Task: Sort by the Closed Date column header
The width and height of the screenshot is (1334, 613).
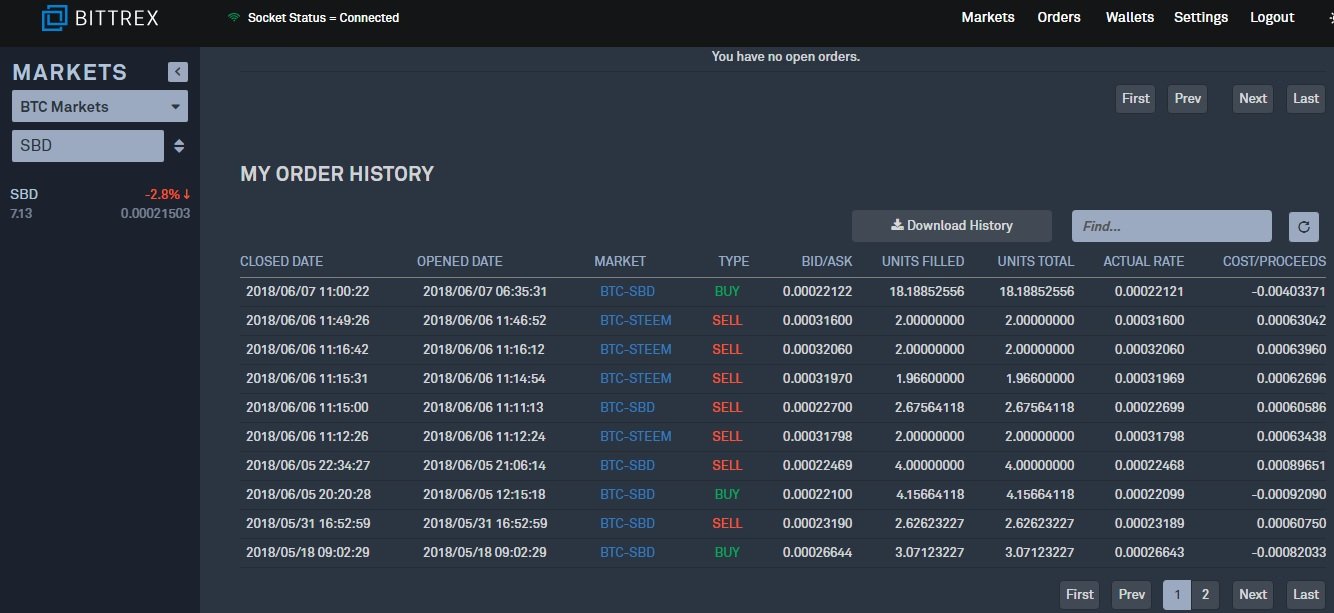Action: [281, 261]
